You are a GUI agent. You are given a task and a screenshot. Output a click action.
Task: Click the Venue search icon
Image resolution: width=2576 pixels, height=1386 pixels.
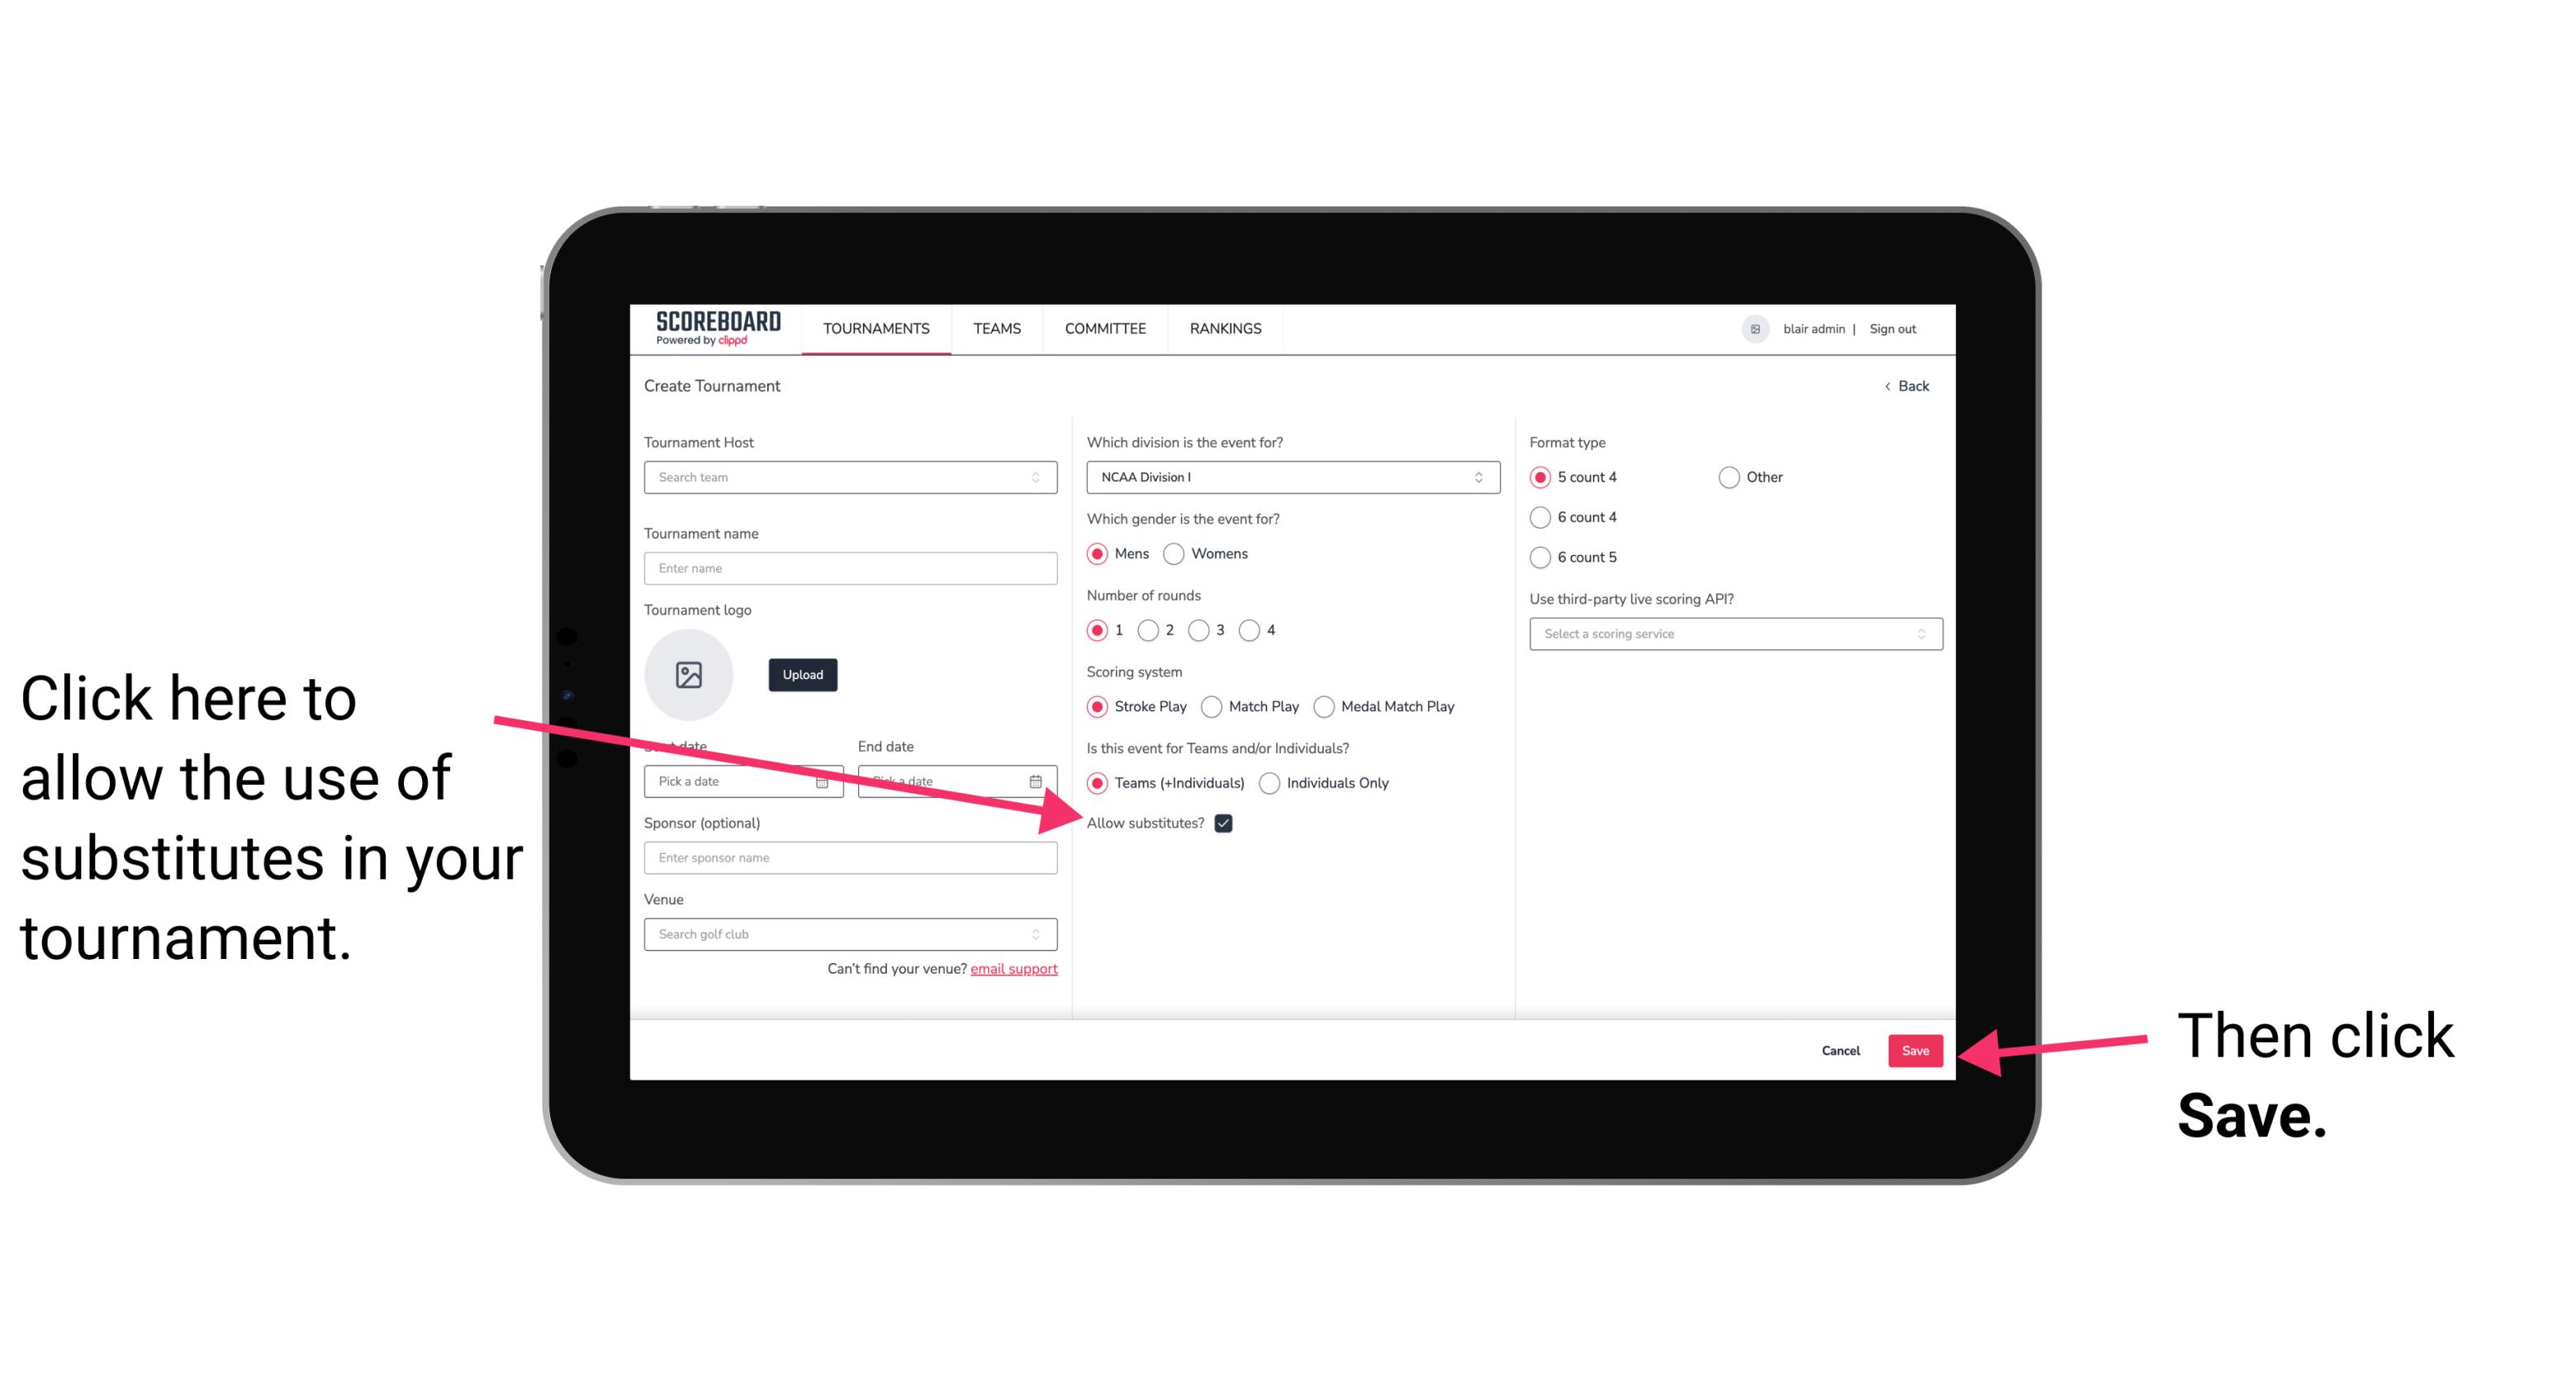pyautogui.click(x=1044, y=935)
